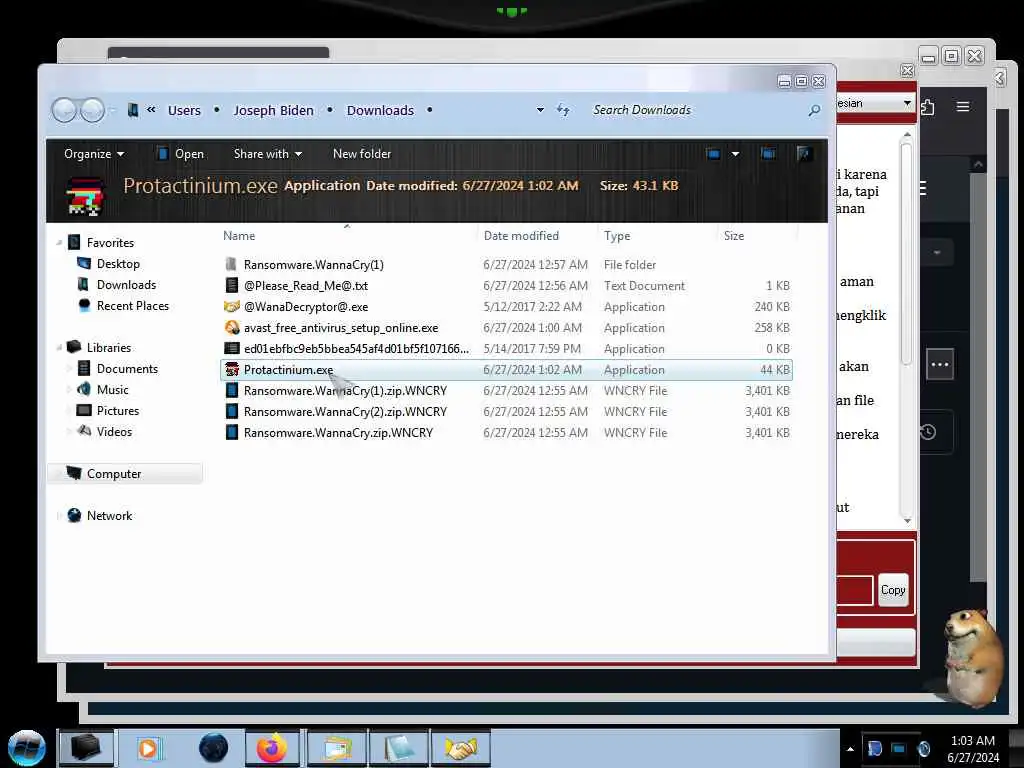Select Desktop under Favorites
The width and height of the screenshot is (1024, 768).
click(118, 263)
